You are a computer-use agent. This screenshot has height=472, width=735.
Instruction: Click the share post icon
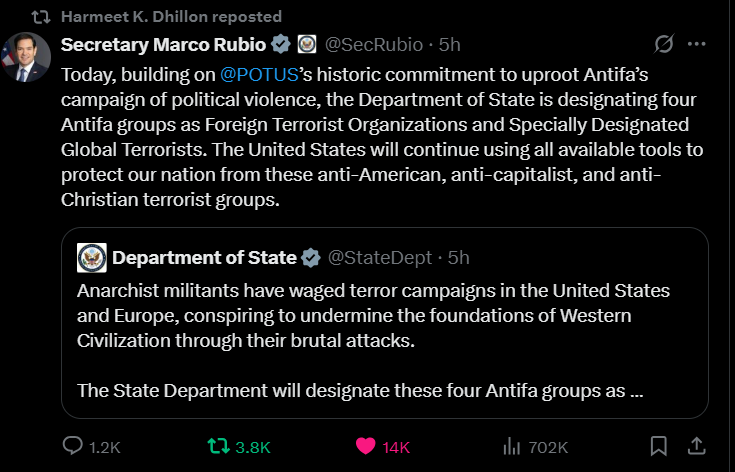tap(699, 446)
